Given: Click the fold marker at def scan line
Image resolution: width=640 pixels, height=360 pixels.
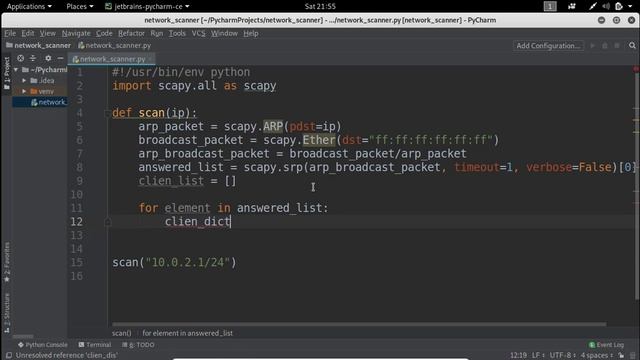Looking at the screenshot, I should pyautogui.click(x=108, y=113).
